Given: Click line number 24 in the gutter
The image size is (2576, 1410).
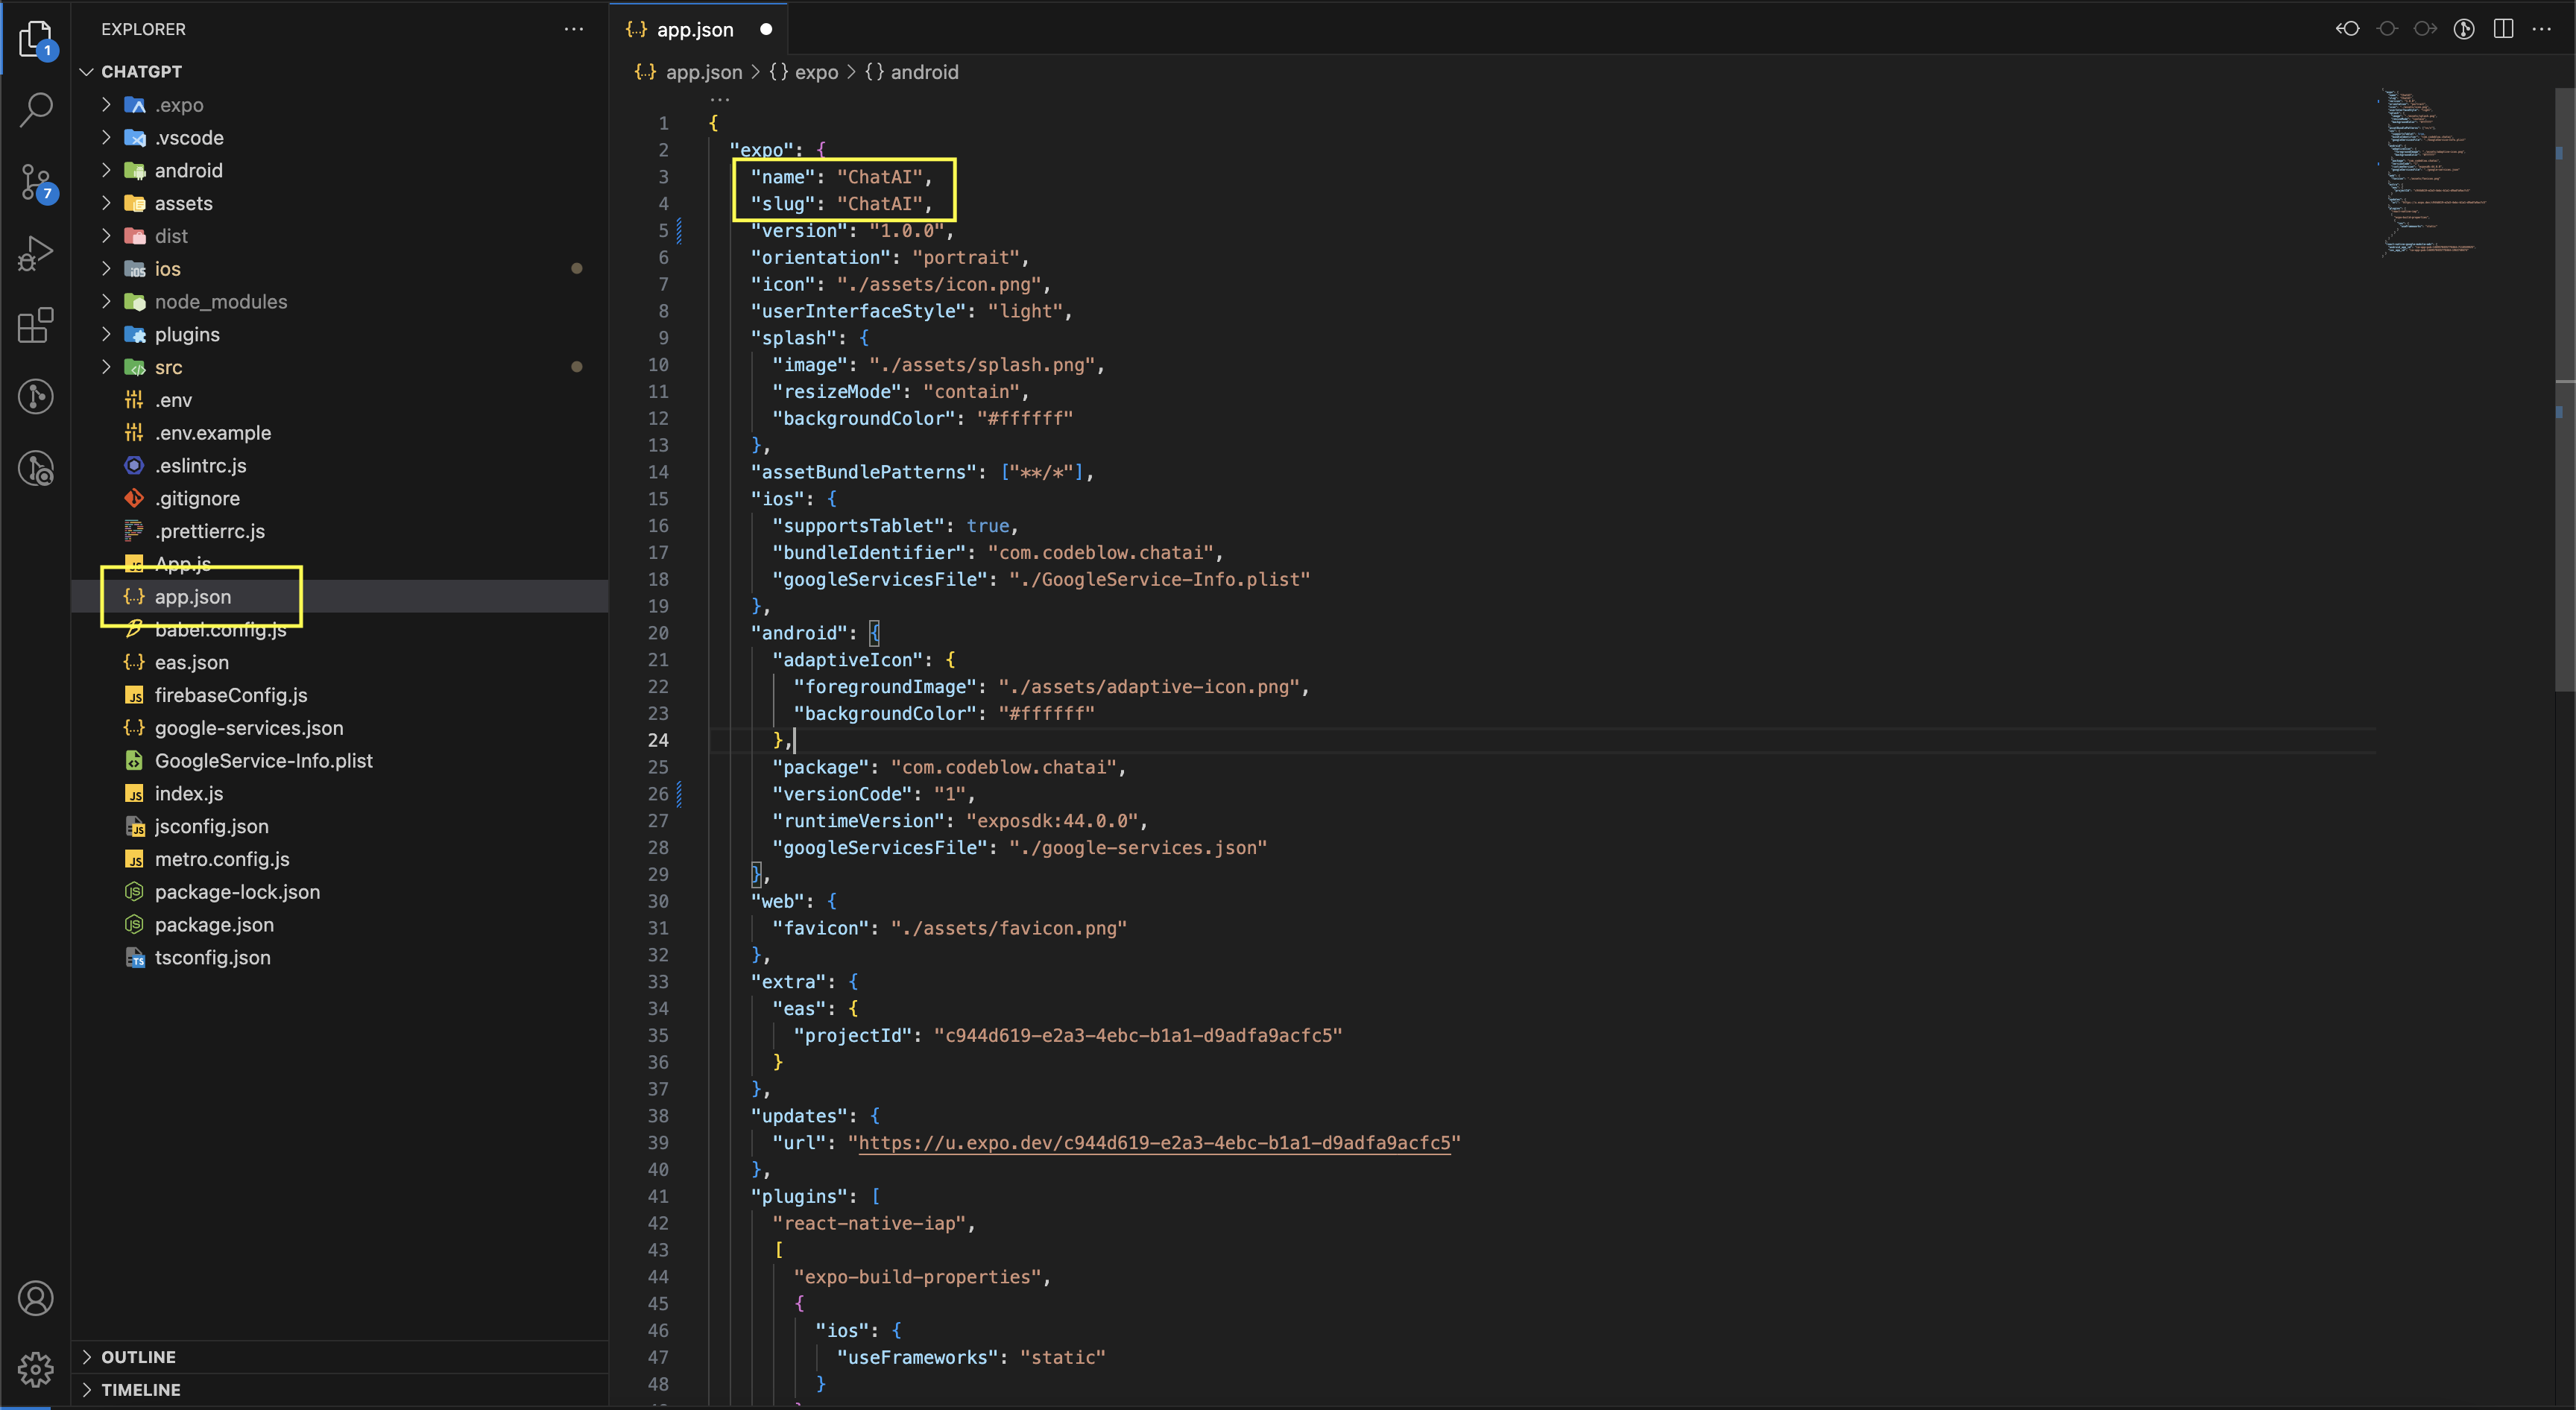Looking at the screenshot, I should [658, 740].
